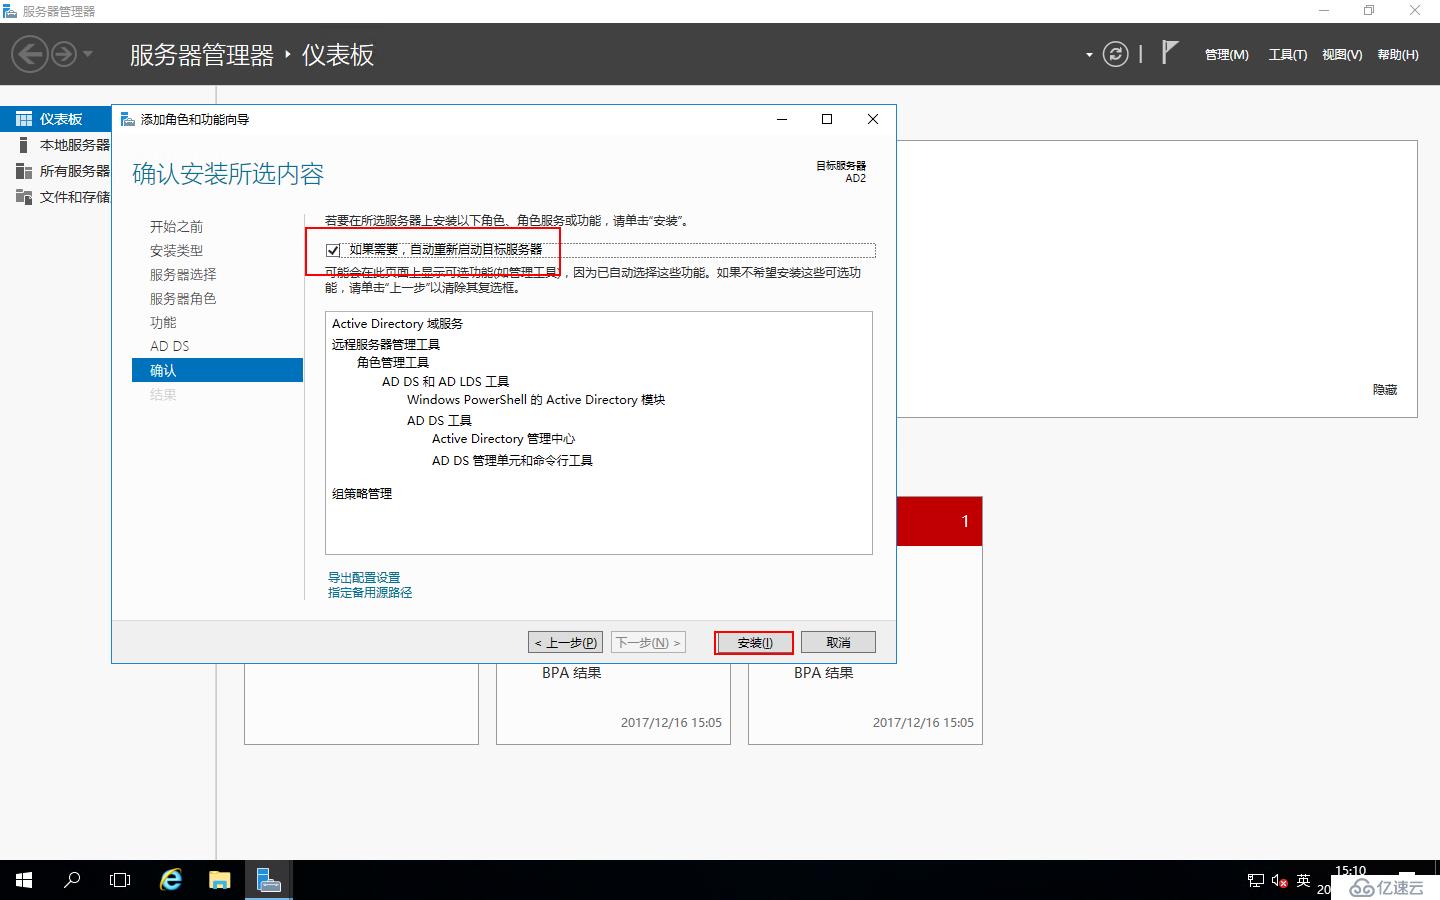The image size is (1440, 900).
Task: Go to the AD DS wizard step
Action: (169, 346)
